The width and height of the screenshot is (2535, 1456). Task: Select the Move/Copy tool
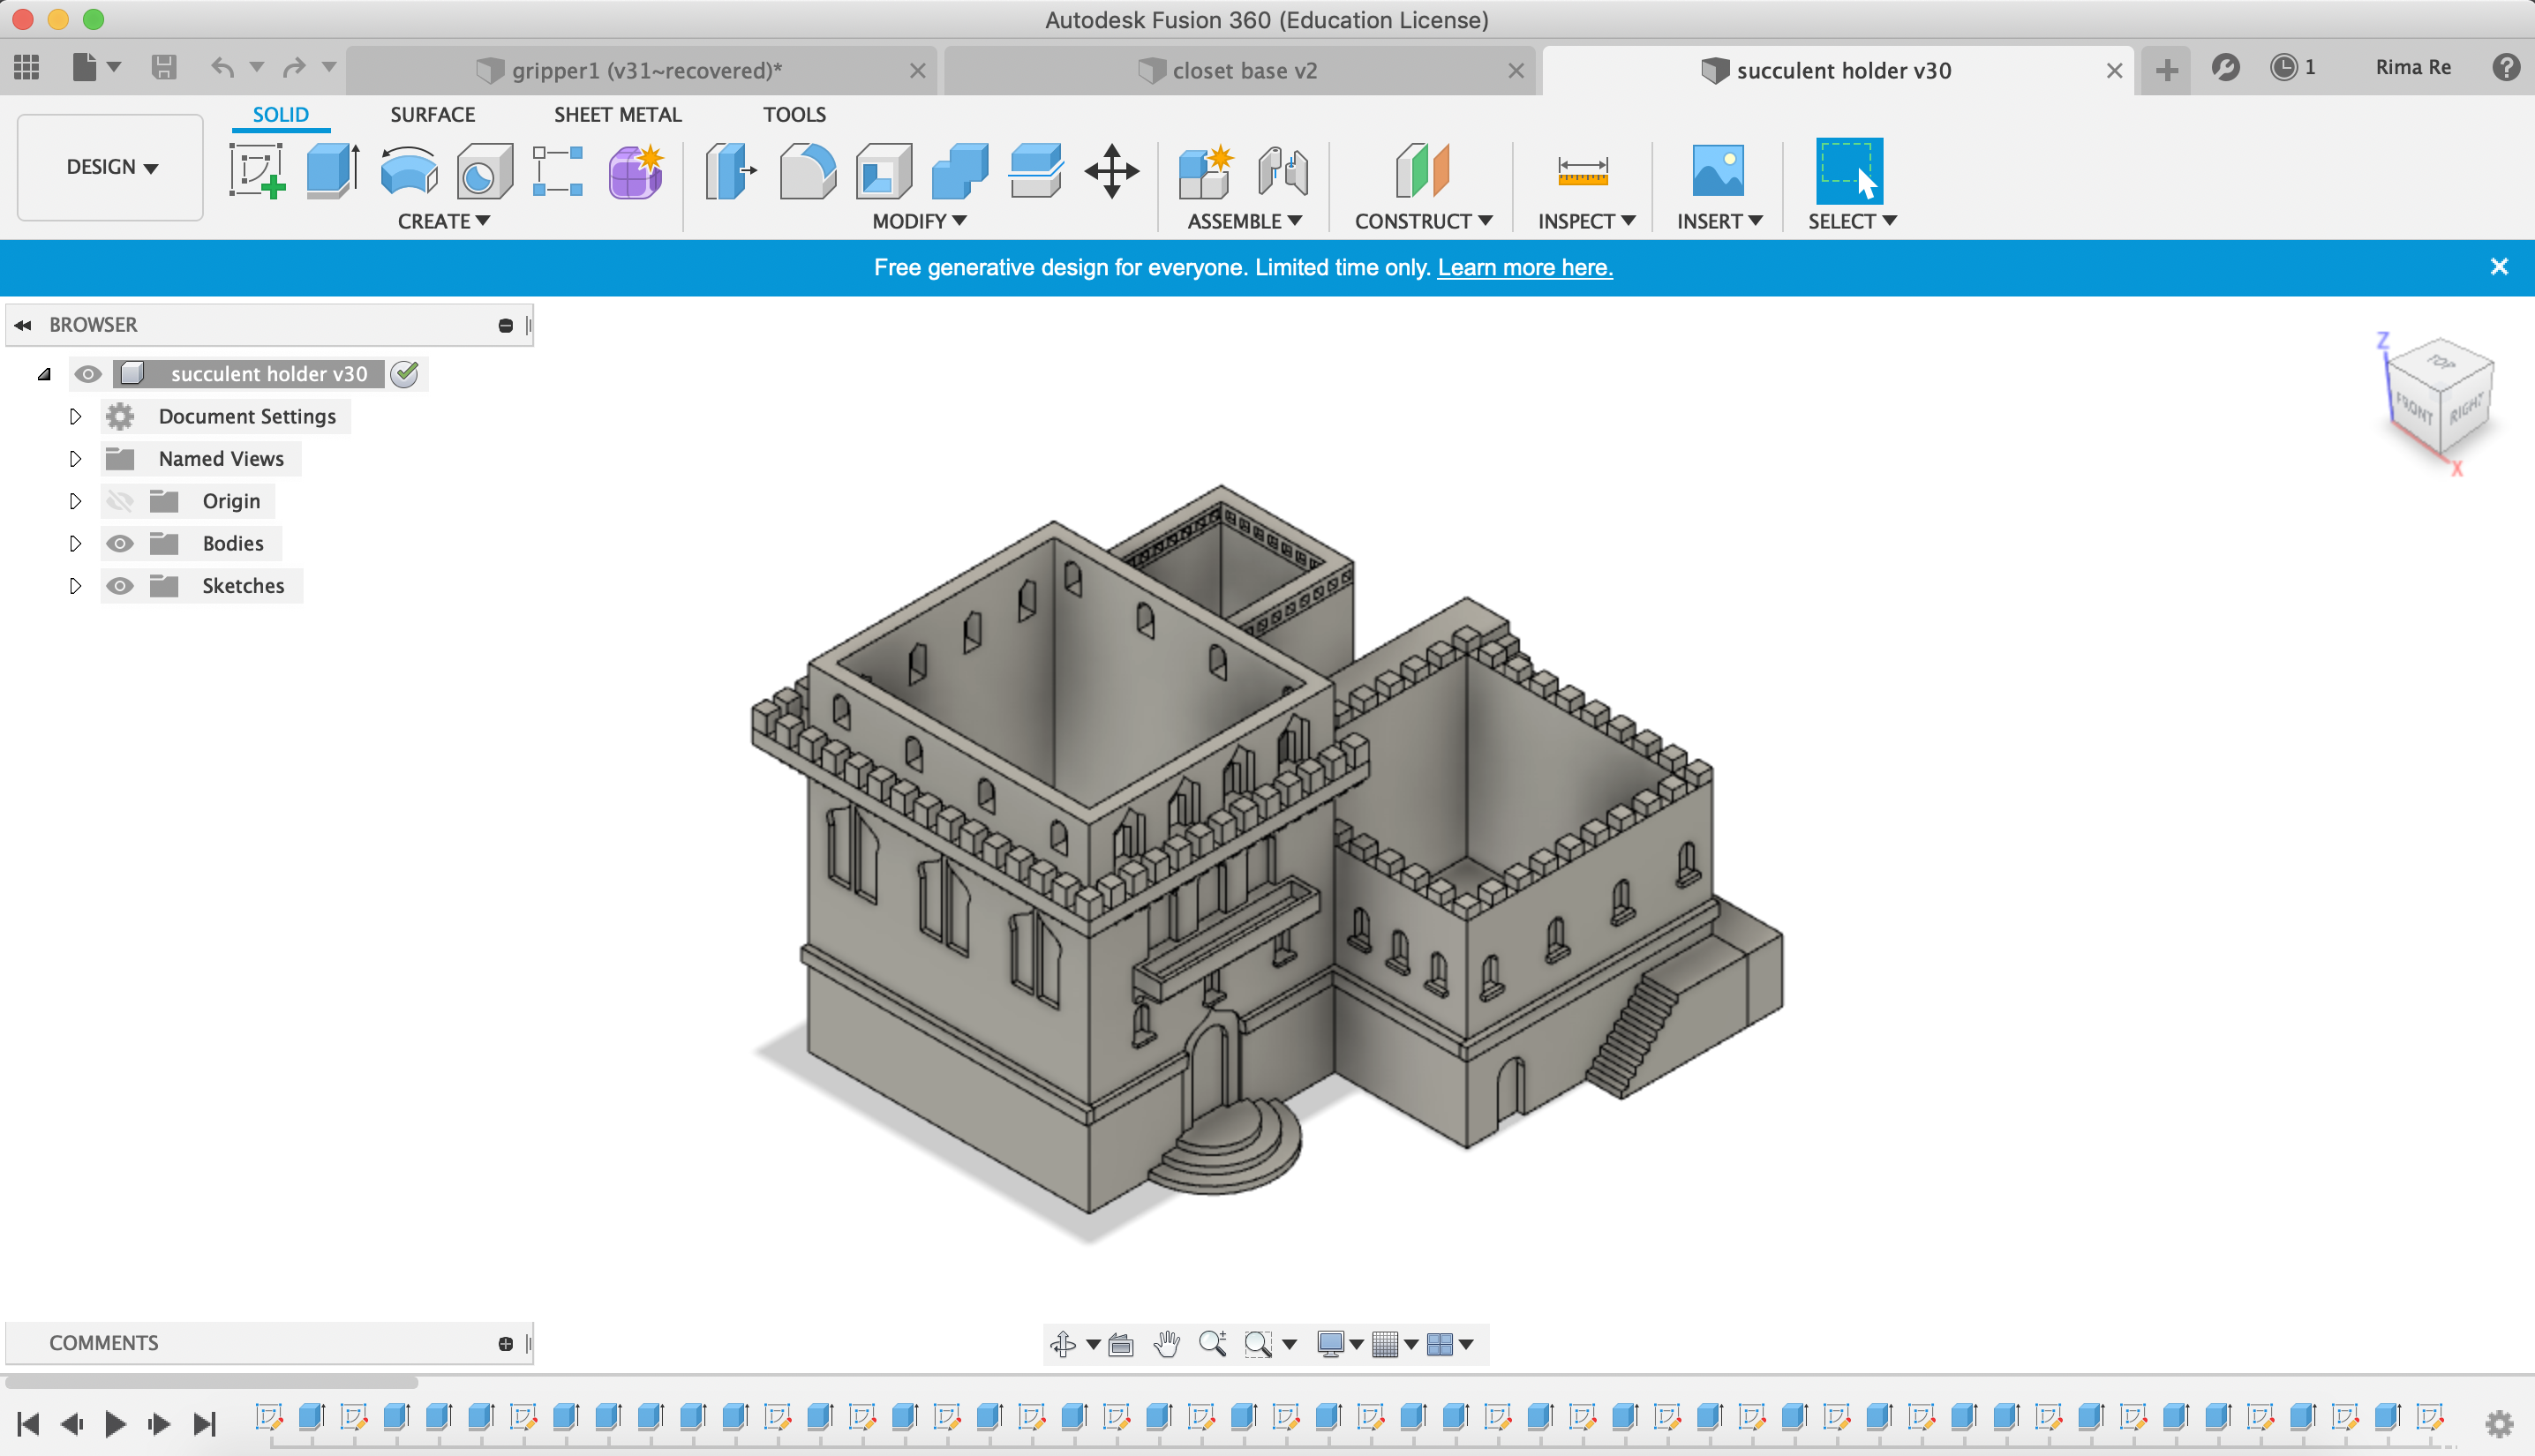(x=1111, y=170)
